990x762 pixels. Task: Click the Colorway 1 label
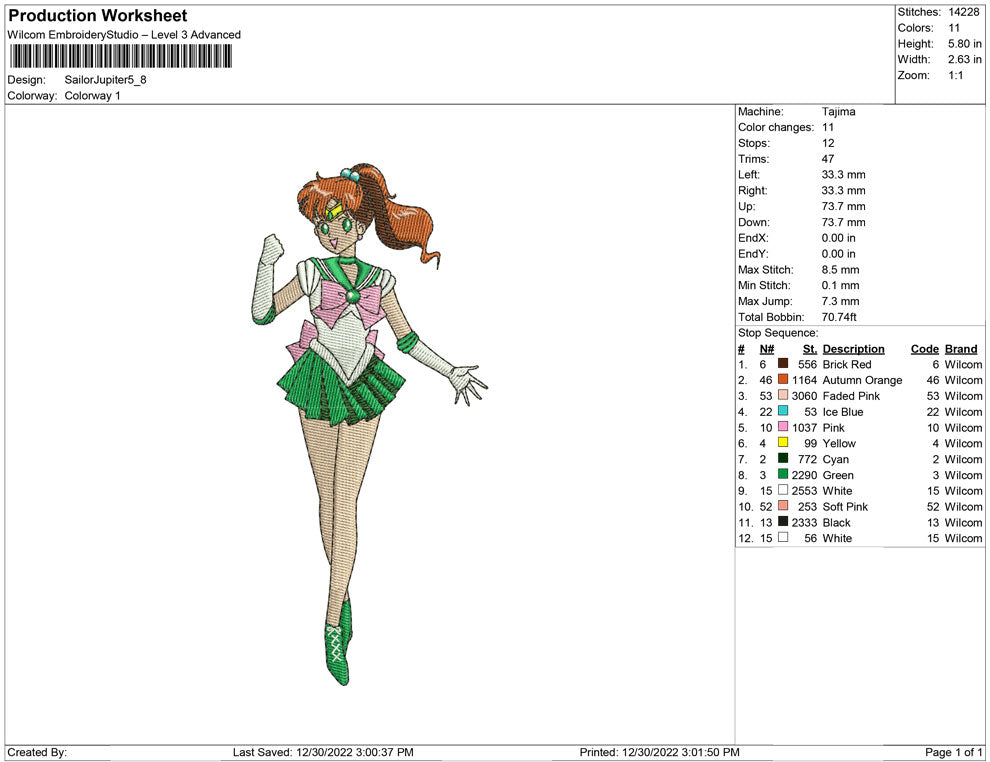[92, 96]
